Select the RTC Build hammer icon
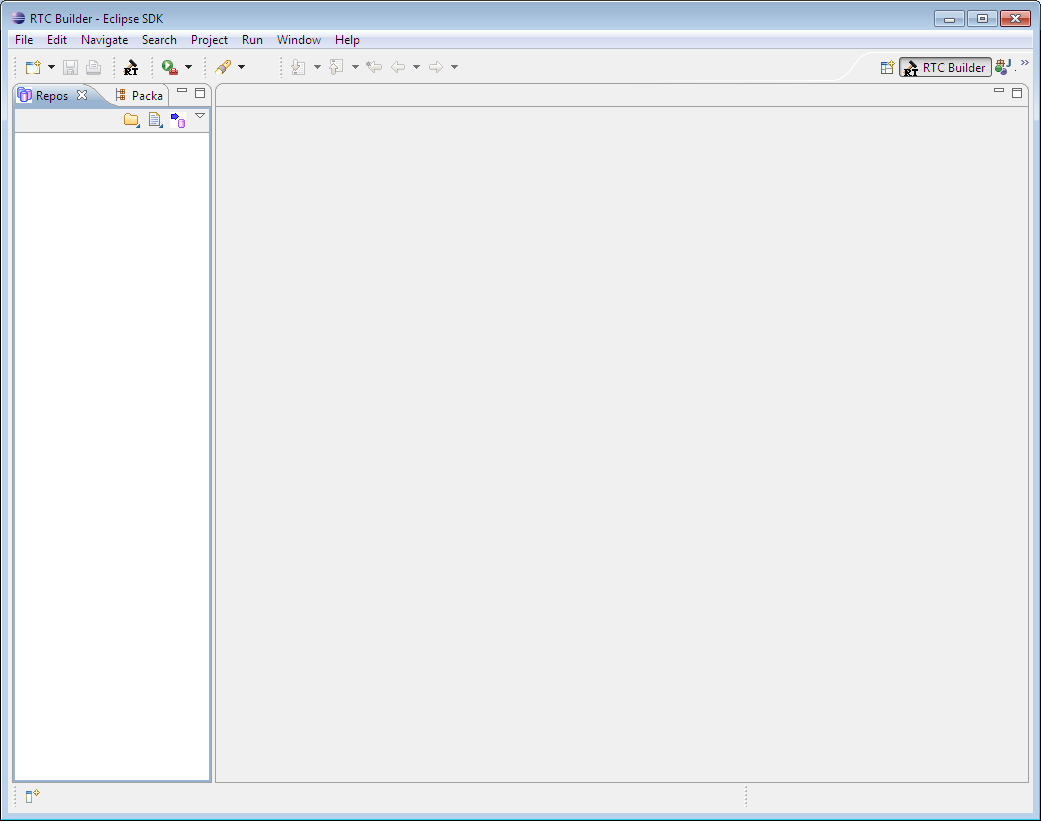Image resolution: width=1041 pixels, height=821 pixels. [130, 67]
